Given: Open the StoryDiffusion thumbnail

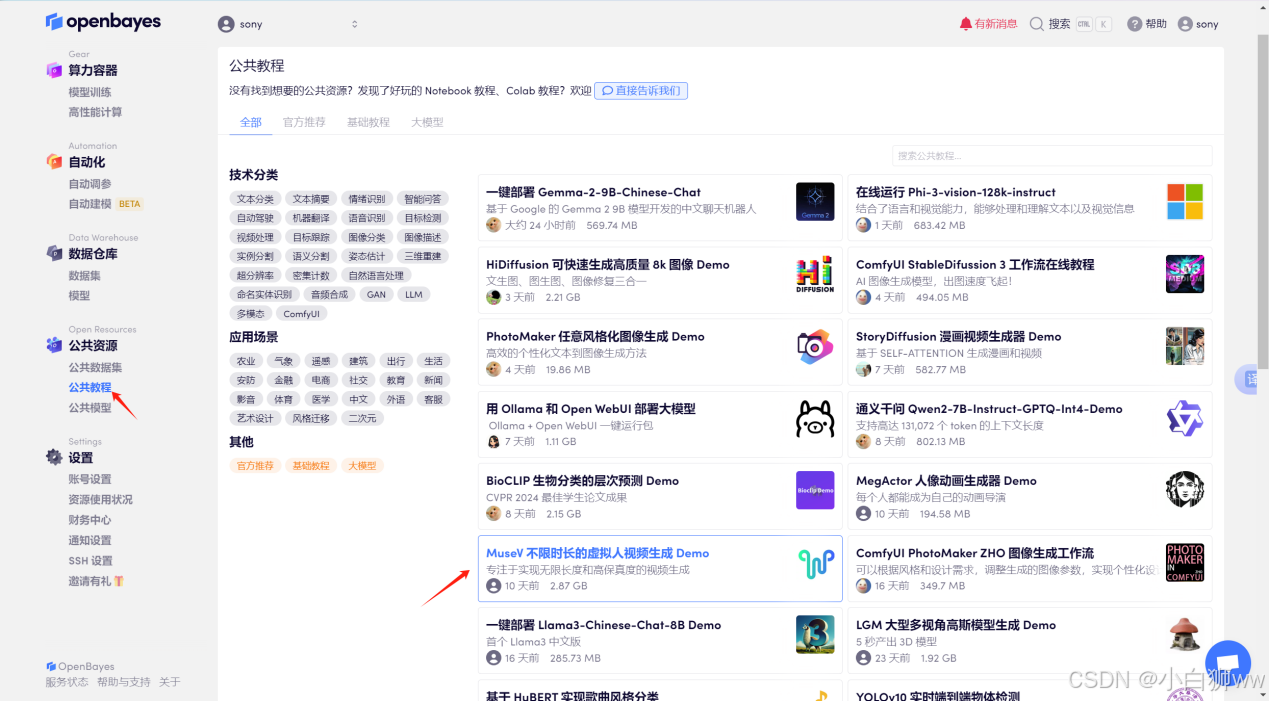Looking at the screenshot, I should pyautogui.click(x=1185, y=346).
